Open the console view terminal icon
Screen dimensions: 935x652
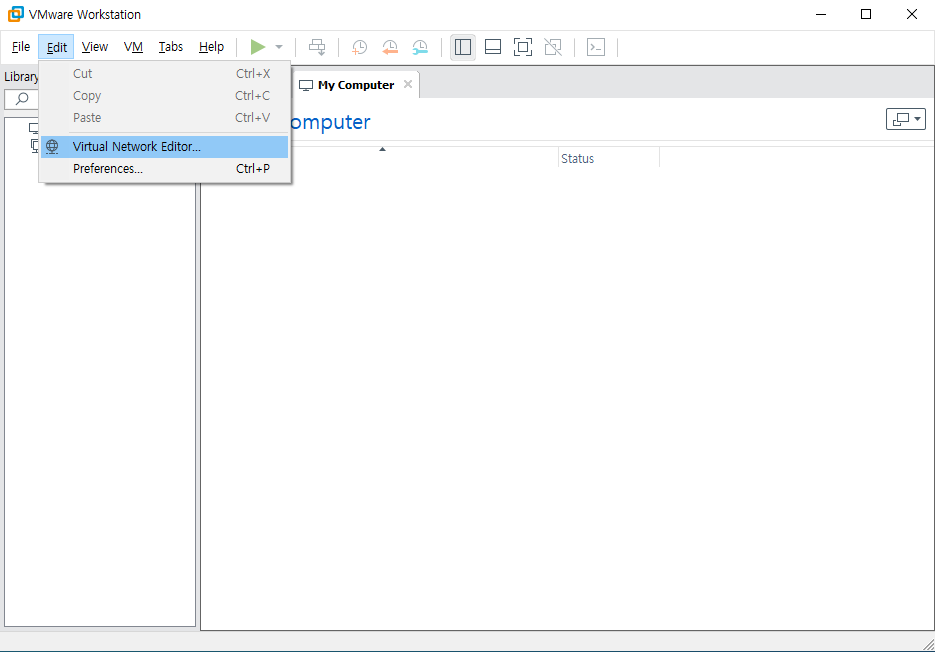click(596, 47)
